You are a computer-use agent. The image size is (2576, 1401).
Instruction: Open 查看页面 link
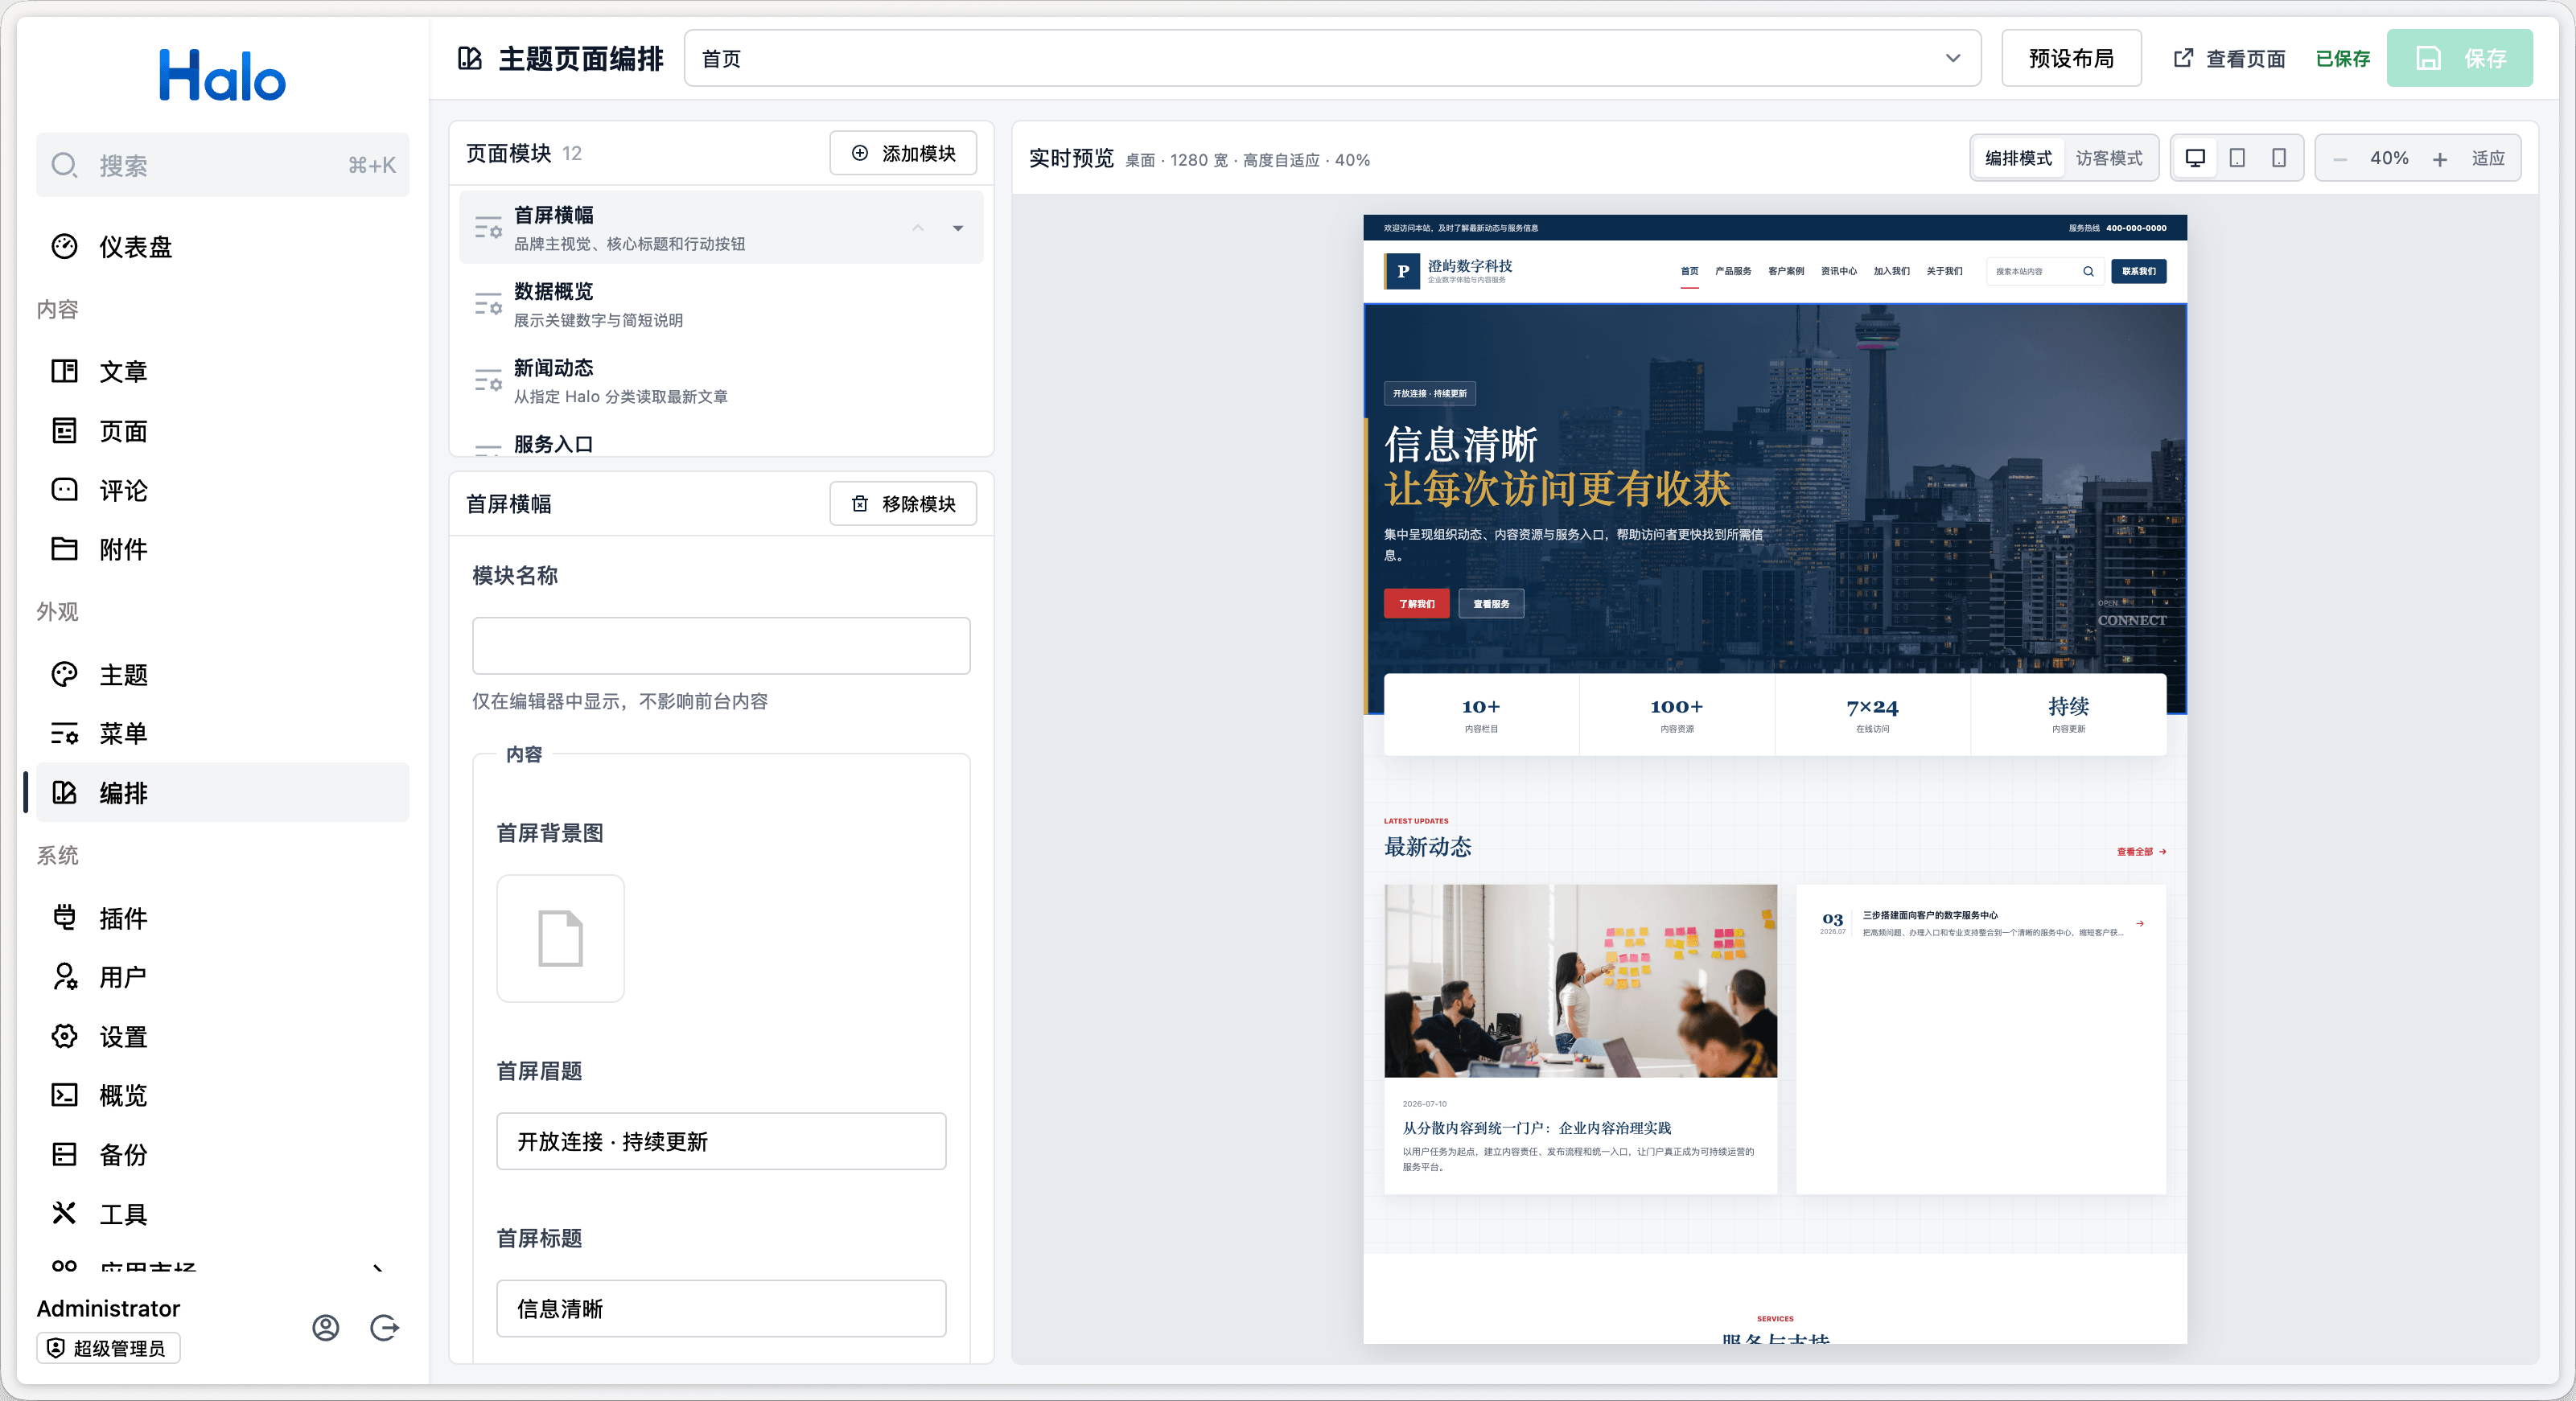pyautogui.click(x=2230, y=58)
